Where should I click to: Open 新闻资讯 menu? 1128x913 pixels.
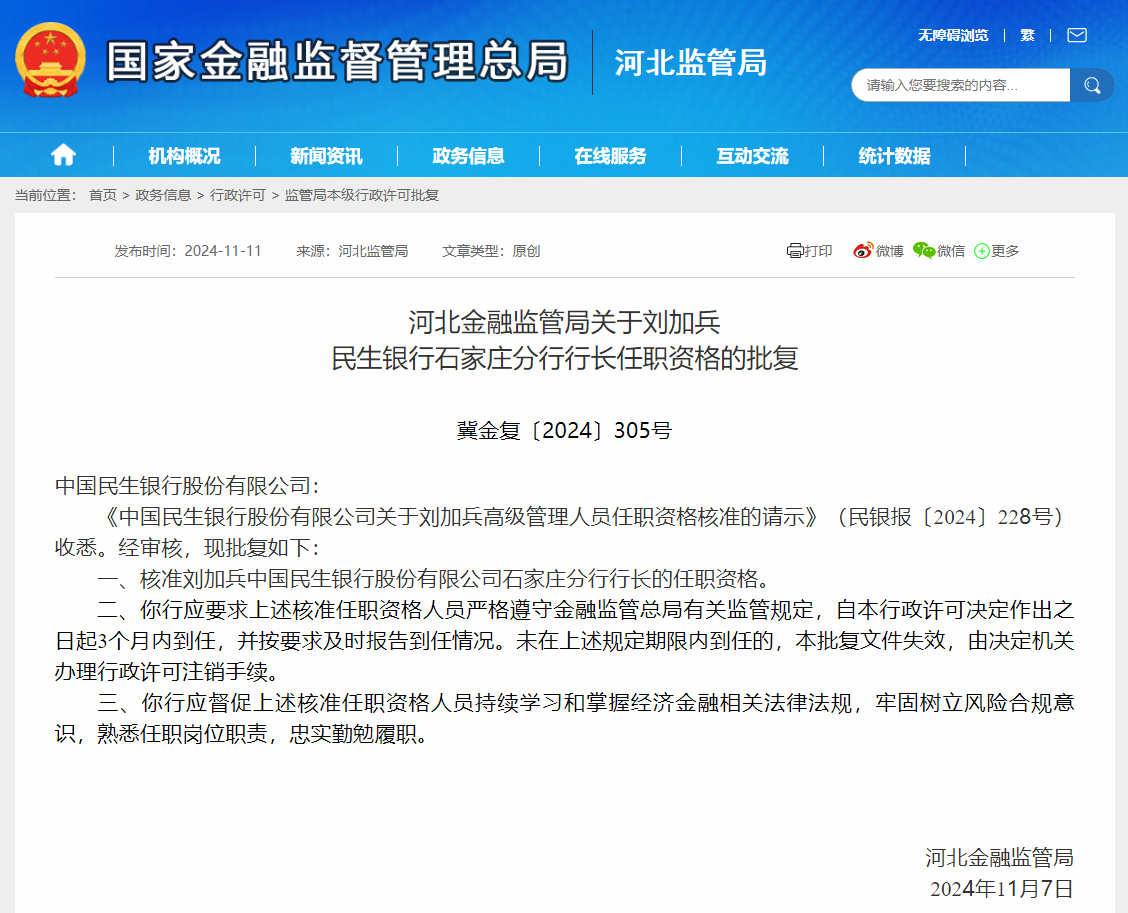pos(326,155)
